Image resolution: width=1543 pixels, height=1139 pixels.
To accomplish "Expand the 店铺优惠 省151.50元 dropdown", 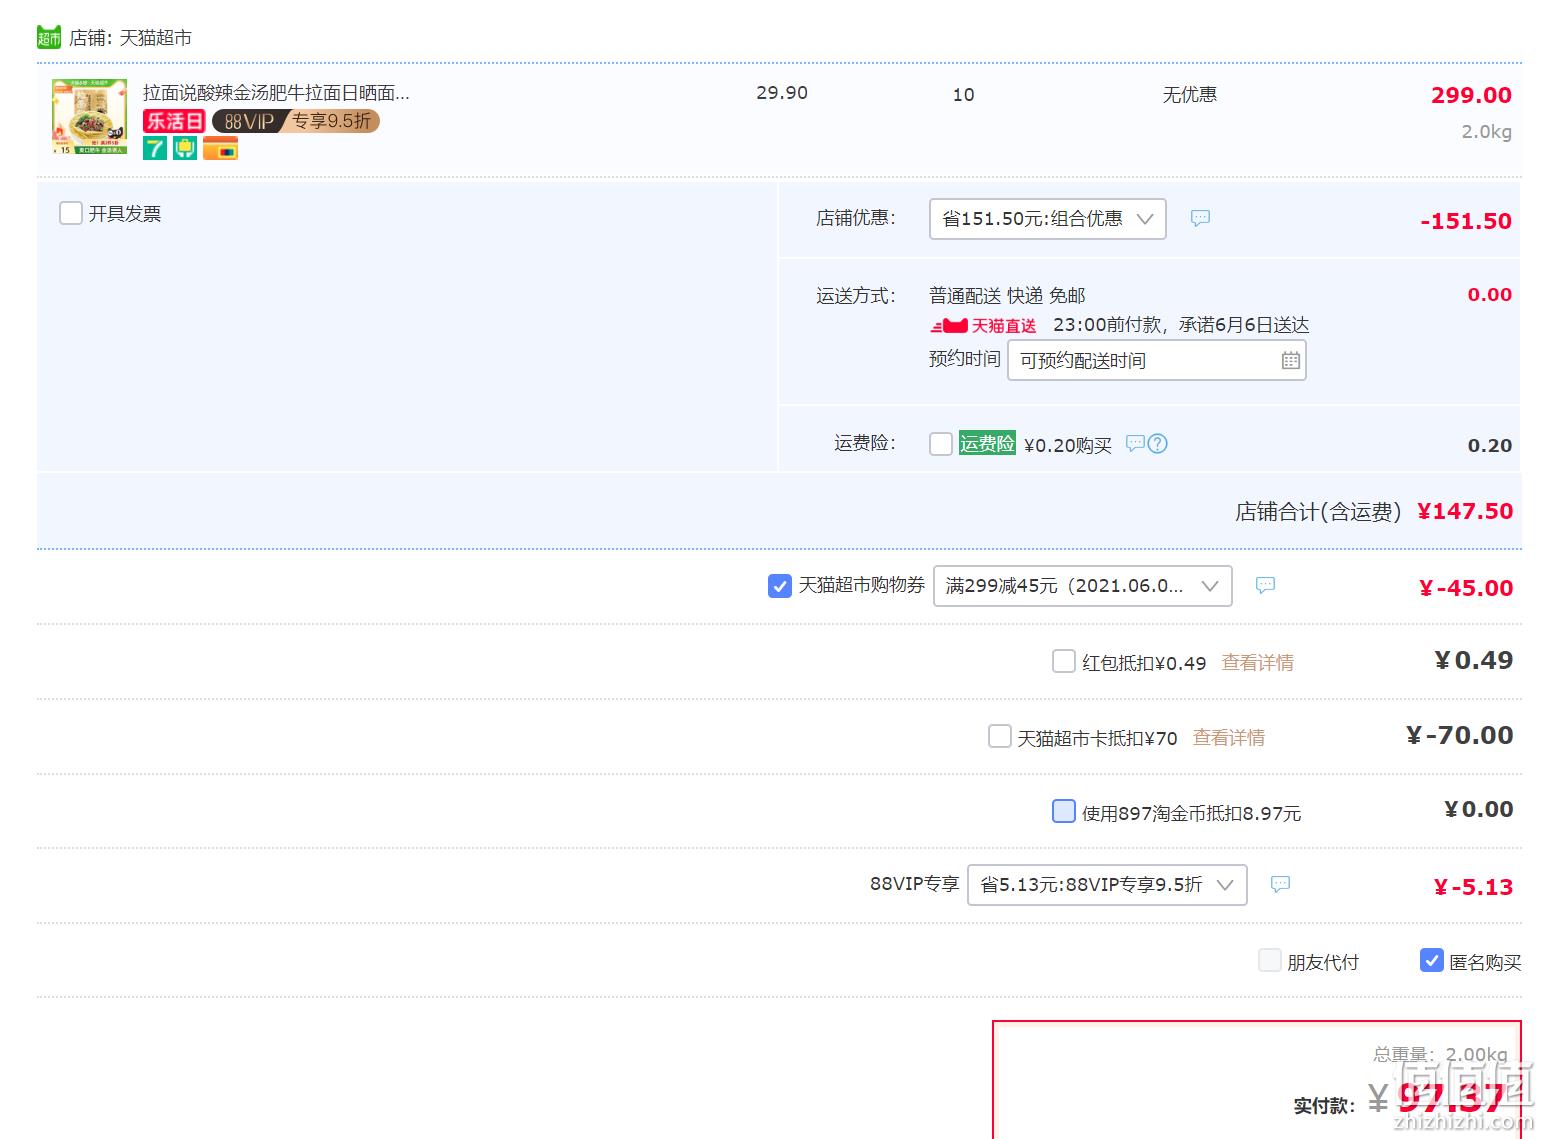I will (1048, 219).
